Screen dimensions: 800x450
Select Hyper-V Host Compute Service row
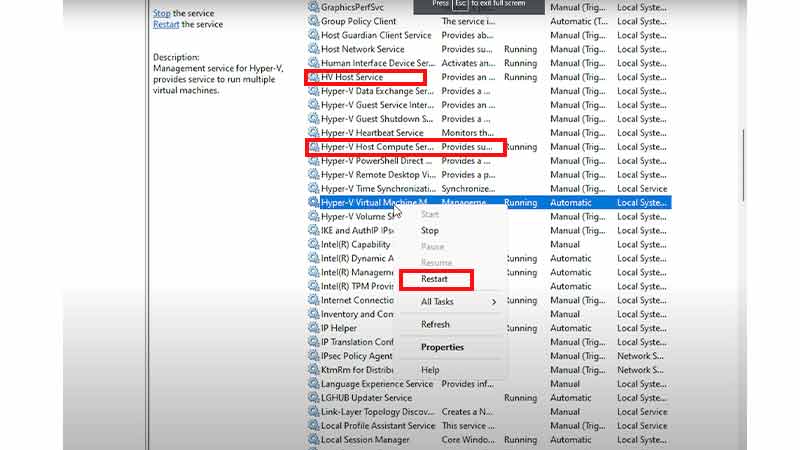click(x=489, y=146)
